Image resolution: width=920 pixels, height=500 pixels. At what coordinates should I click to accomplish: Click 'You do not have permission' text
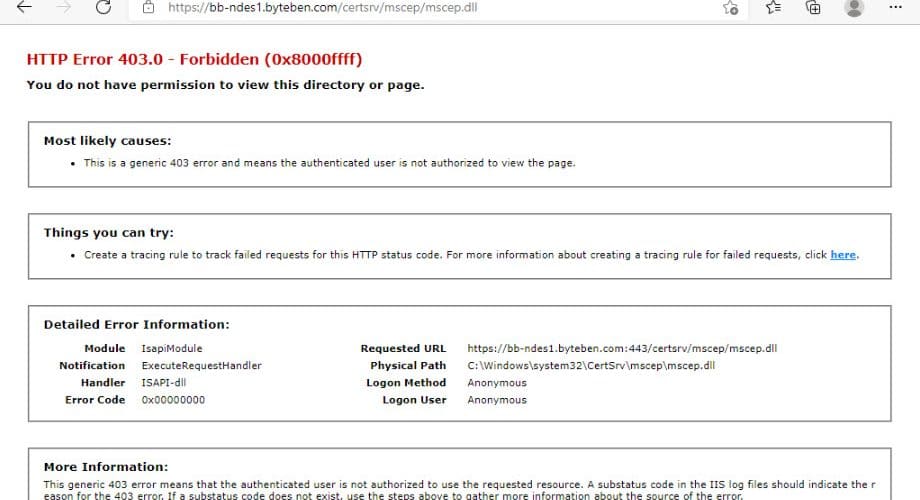[x=225, y=85]
